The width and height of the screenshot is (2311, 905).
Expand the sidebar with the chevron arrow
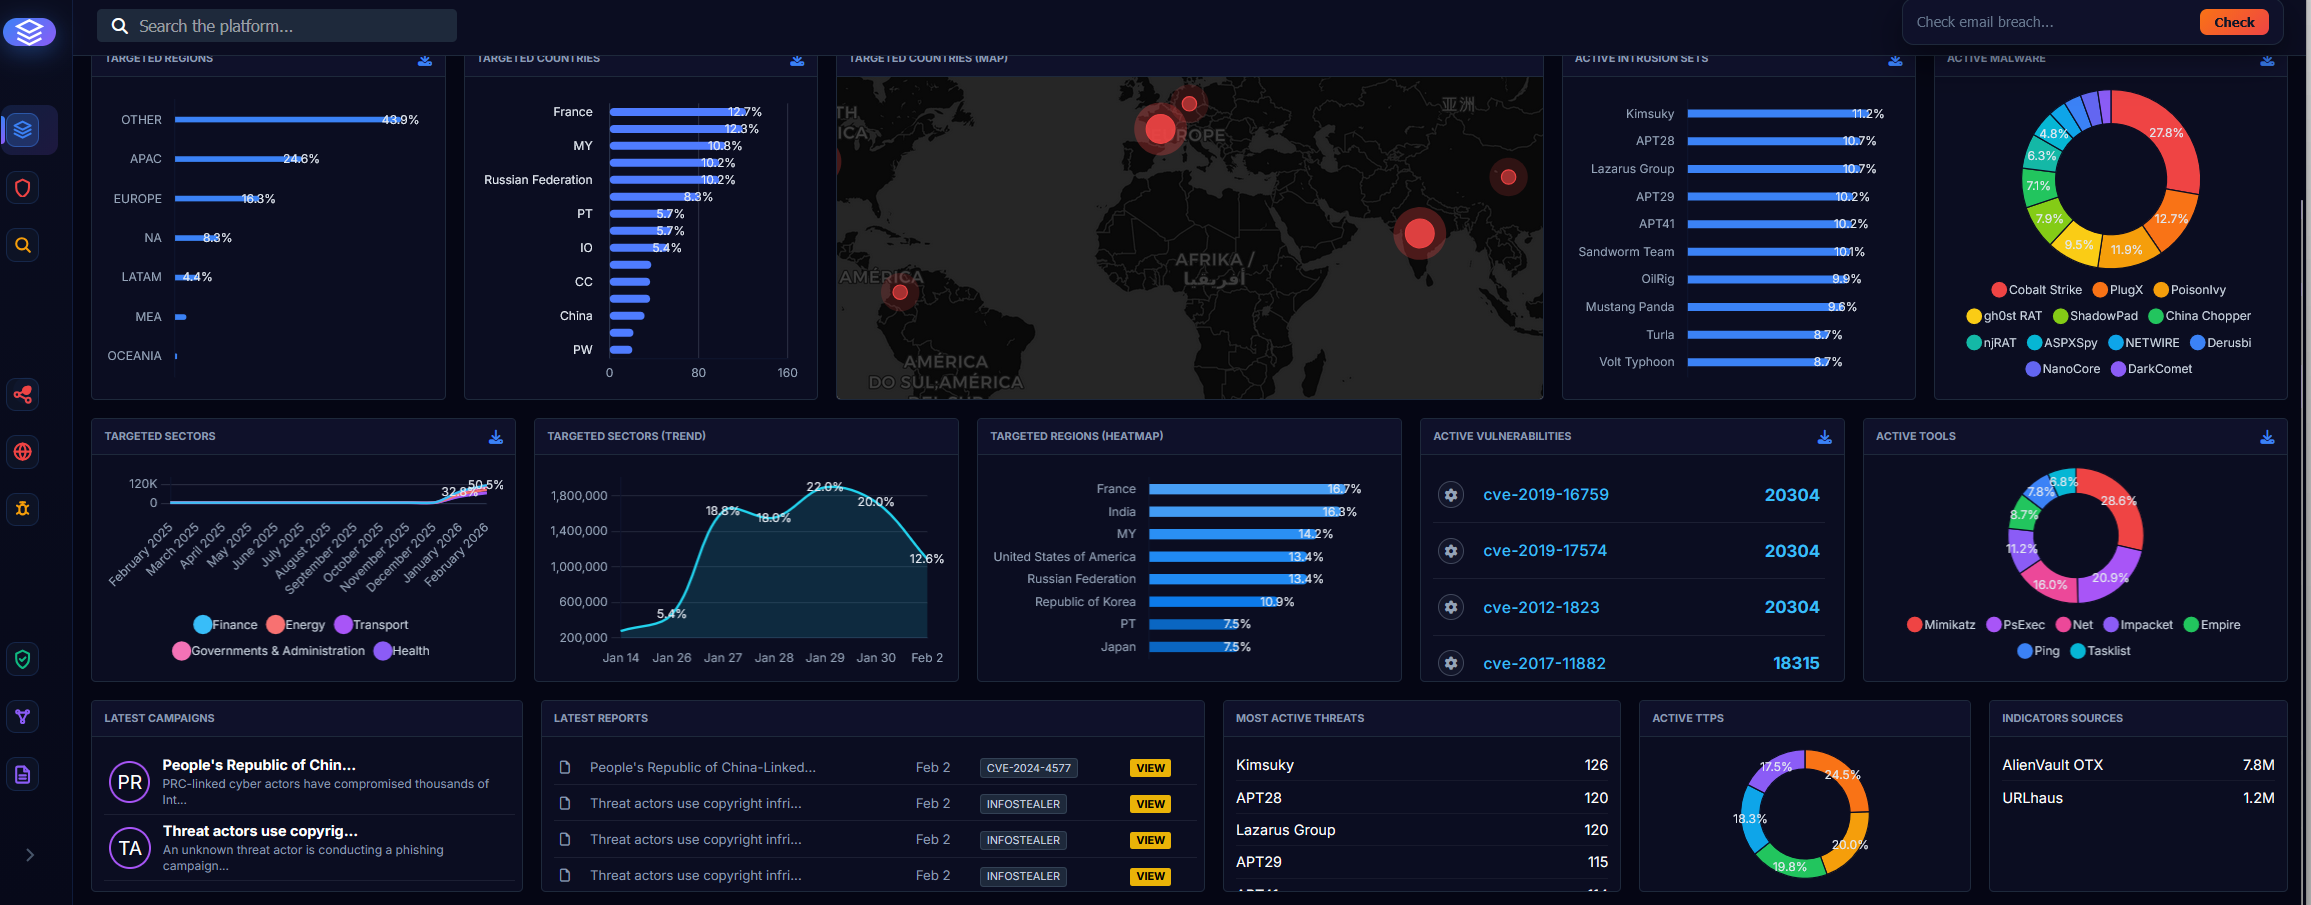click(30, 855)
